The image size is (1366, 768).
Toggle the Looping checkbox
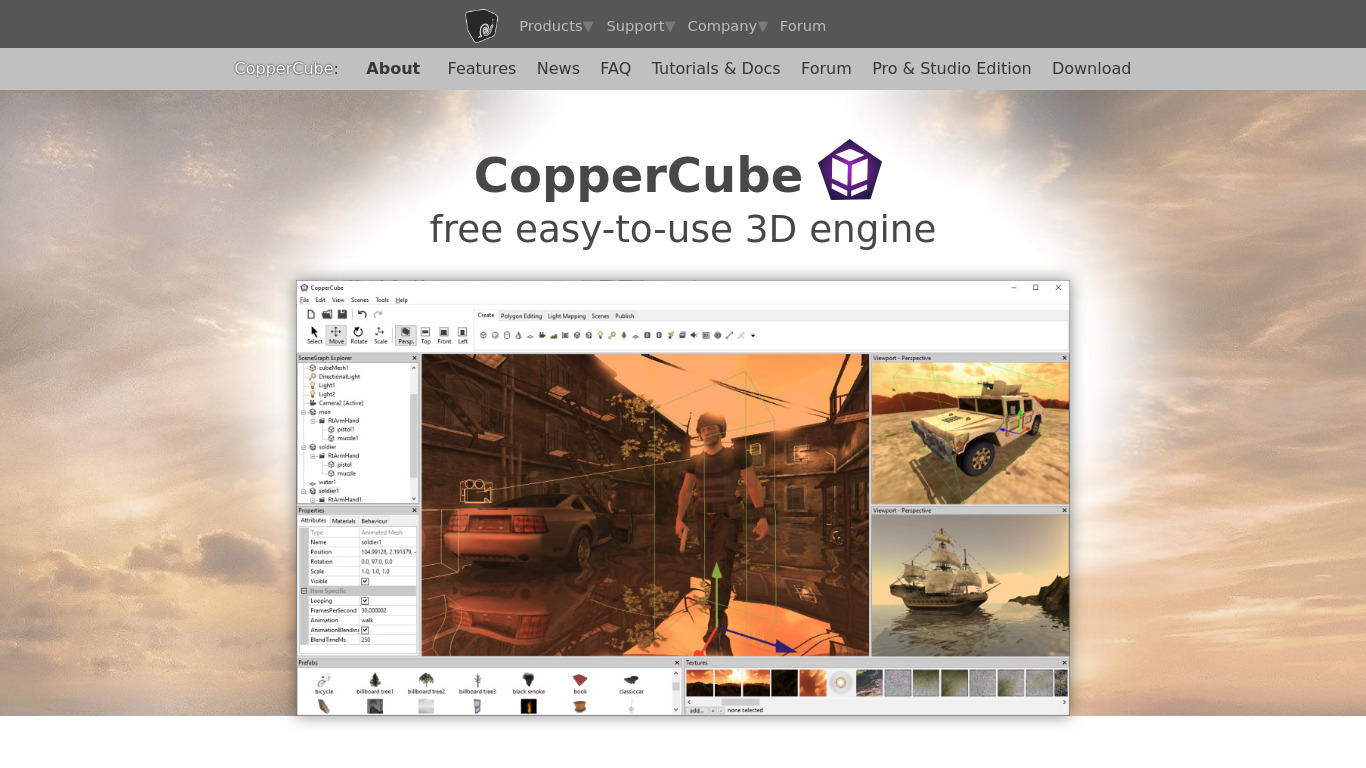tap(364, 601)
